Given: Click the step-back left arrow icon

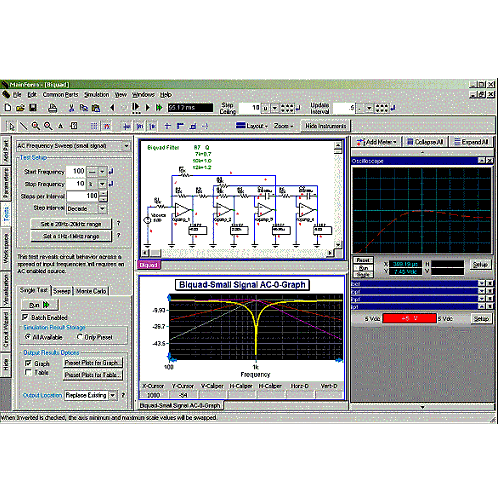Looking at the screenshot, I should click(112, 108).
